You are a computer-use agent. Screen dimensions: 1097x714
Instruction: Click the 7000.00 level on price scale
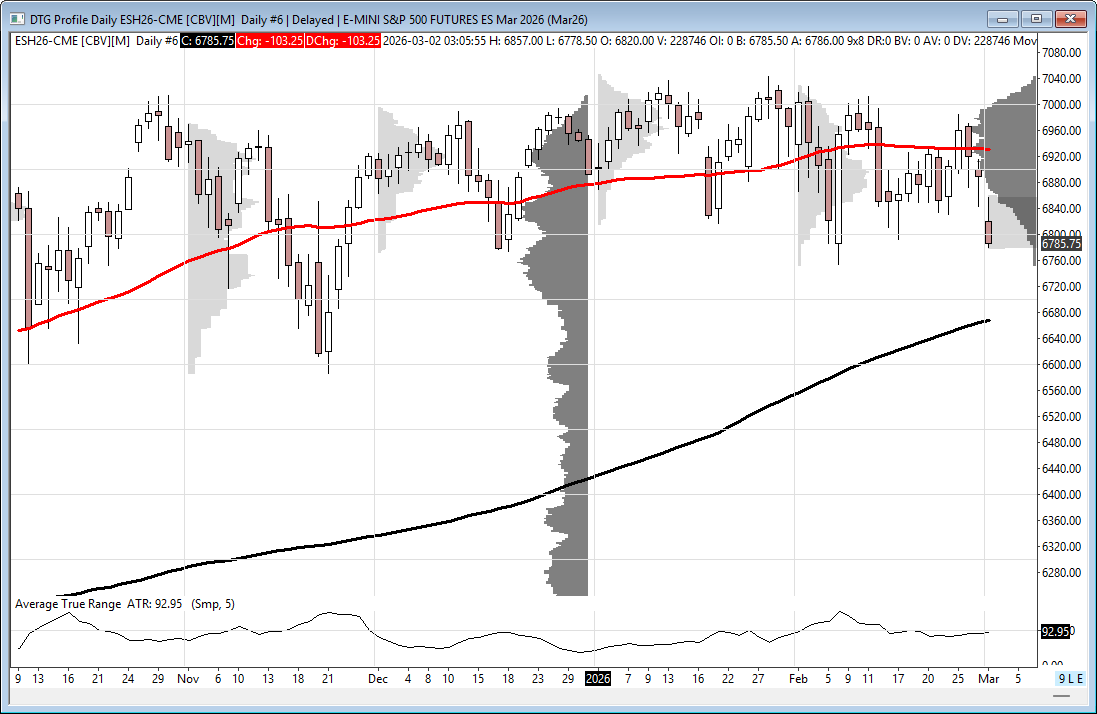click(1060, 105)
